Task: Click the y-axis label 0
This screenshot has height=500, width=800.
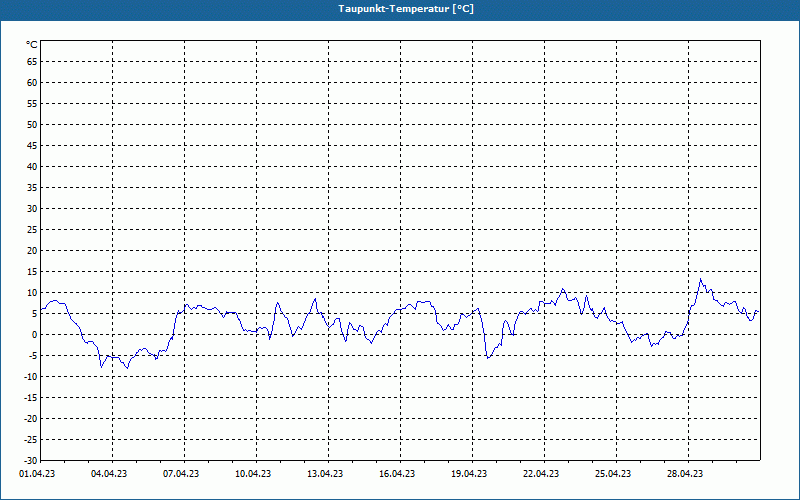Action: point(35,335)
